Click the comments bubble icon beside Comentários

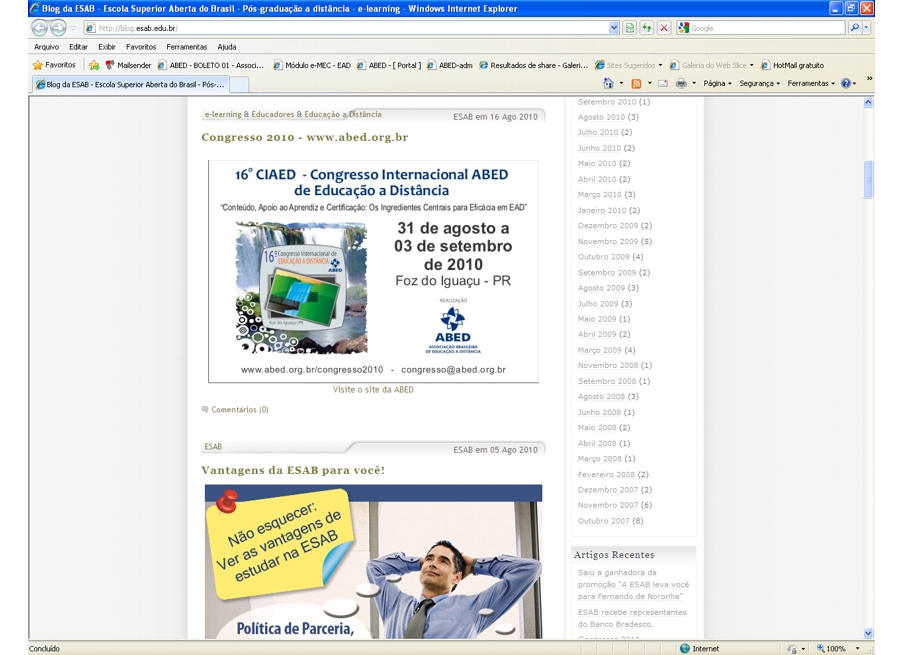[x=205, y=409]
